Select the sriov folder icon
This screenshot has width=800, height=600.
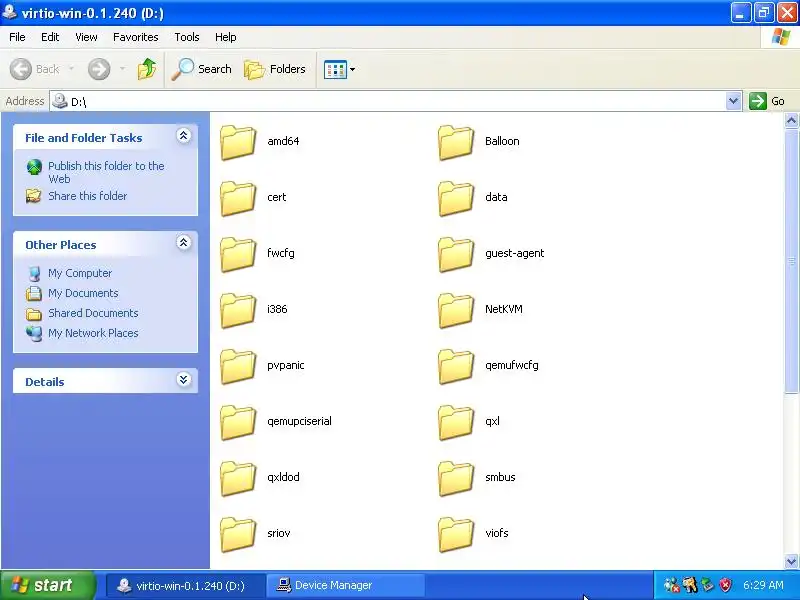coord(238,535)
